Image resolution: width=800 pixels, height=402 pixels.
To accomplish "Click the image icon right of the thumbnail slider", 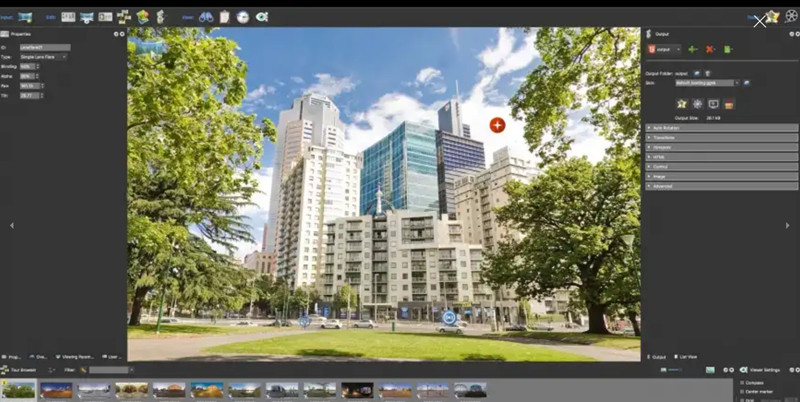I will point(710,370).
